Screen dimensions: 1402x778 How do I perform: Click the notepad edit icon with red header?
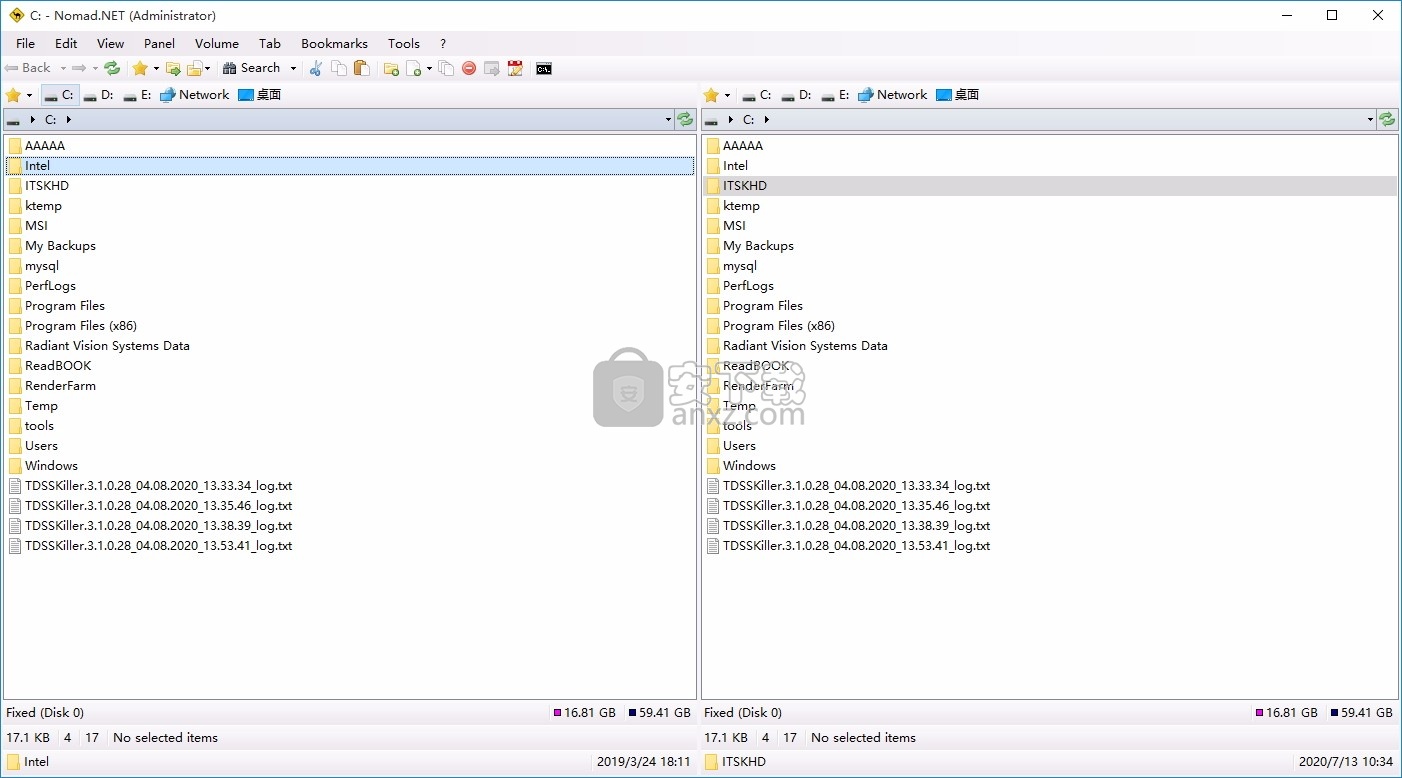pyautogui.click(x=515, y=68)
